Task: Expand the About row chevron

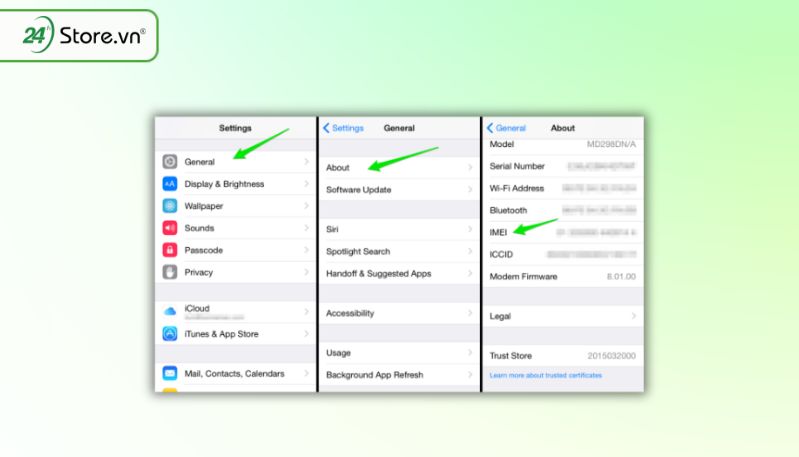Action: [470, 167]
